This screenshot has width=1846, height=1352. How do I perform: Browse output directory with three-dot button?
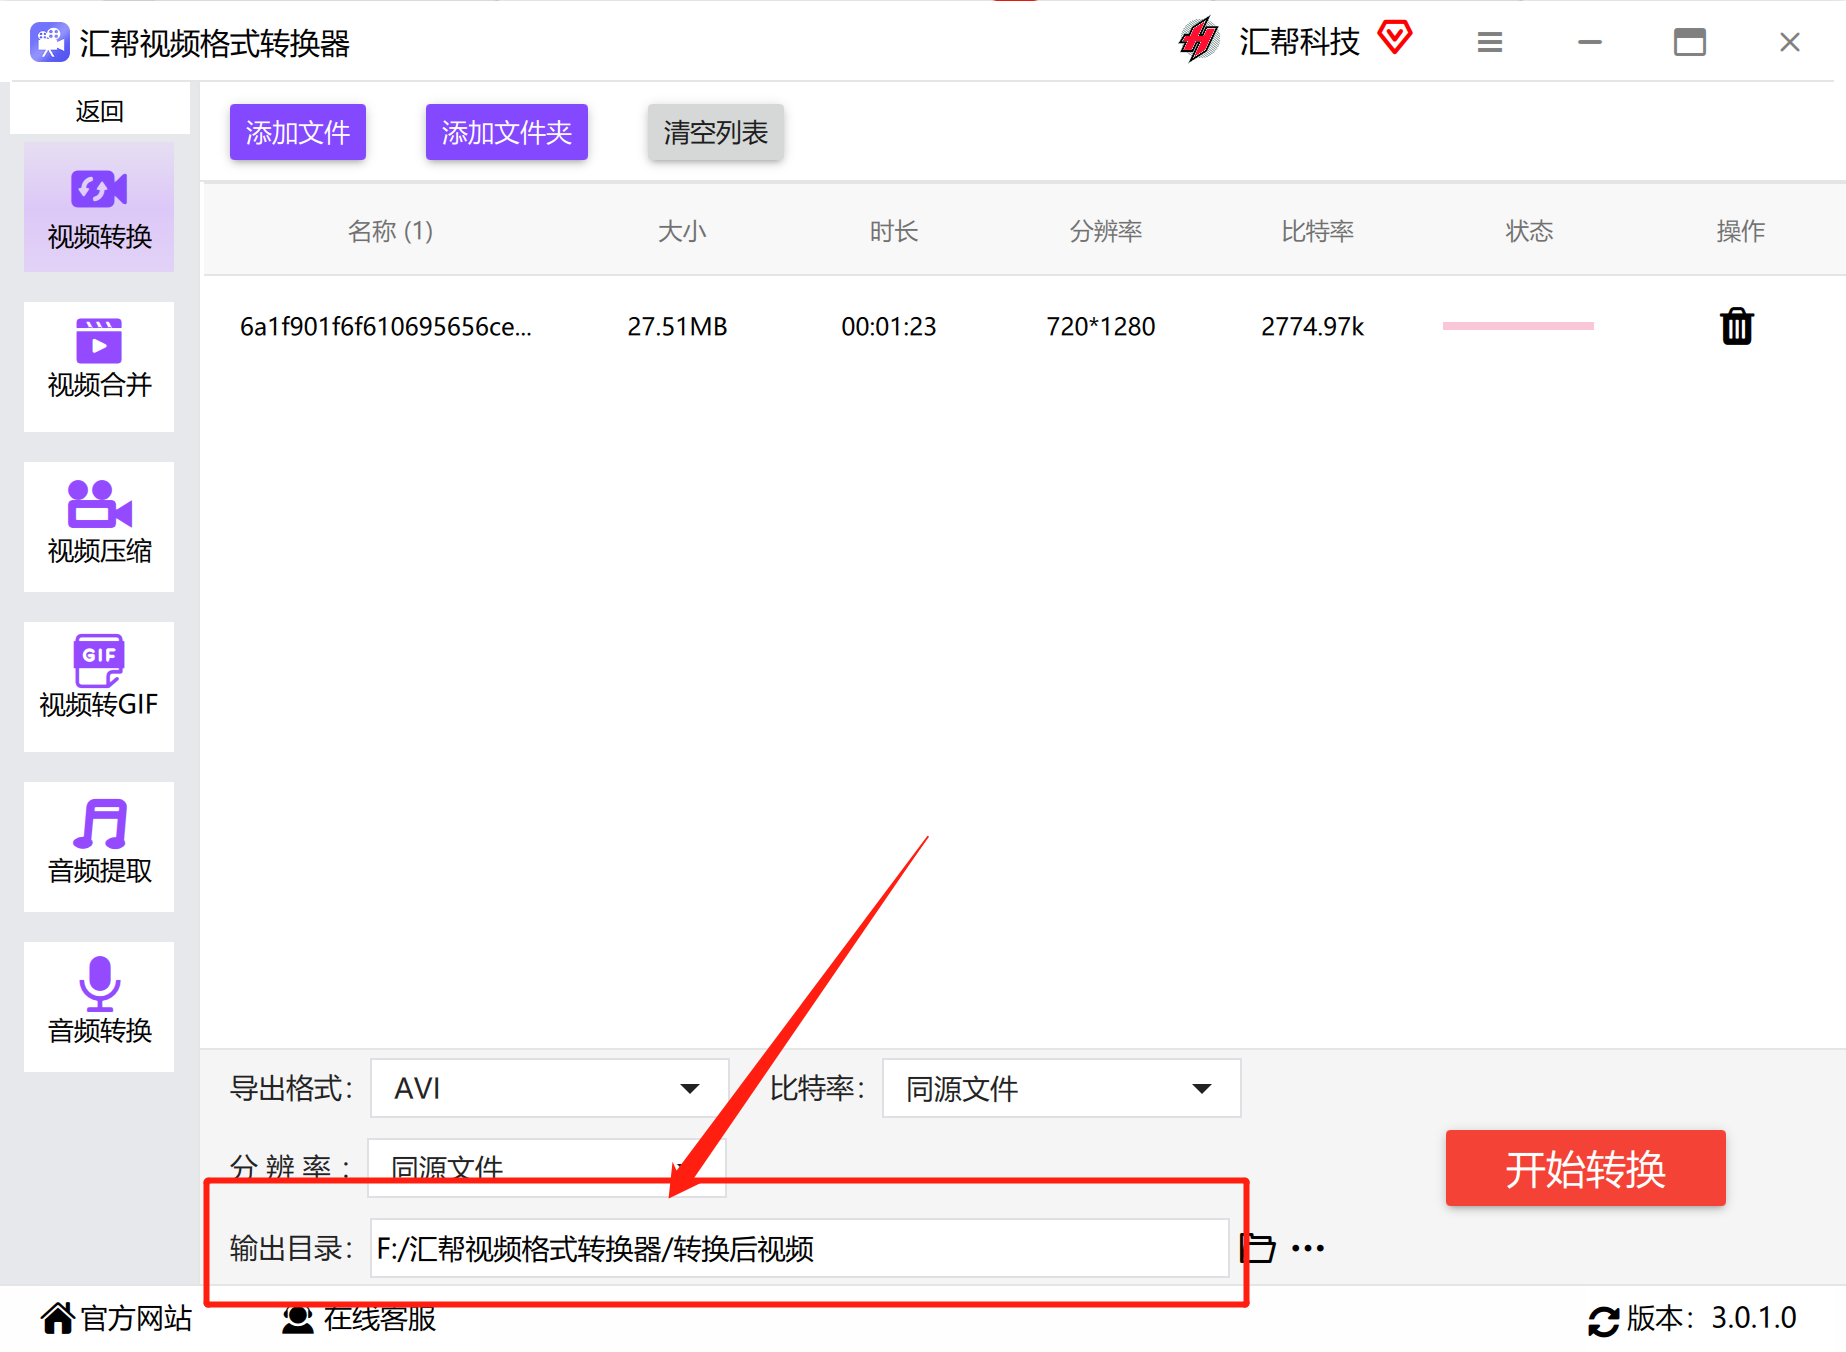coord(1308,1248)
